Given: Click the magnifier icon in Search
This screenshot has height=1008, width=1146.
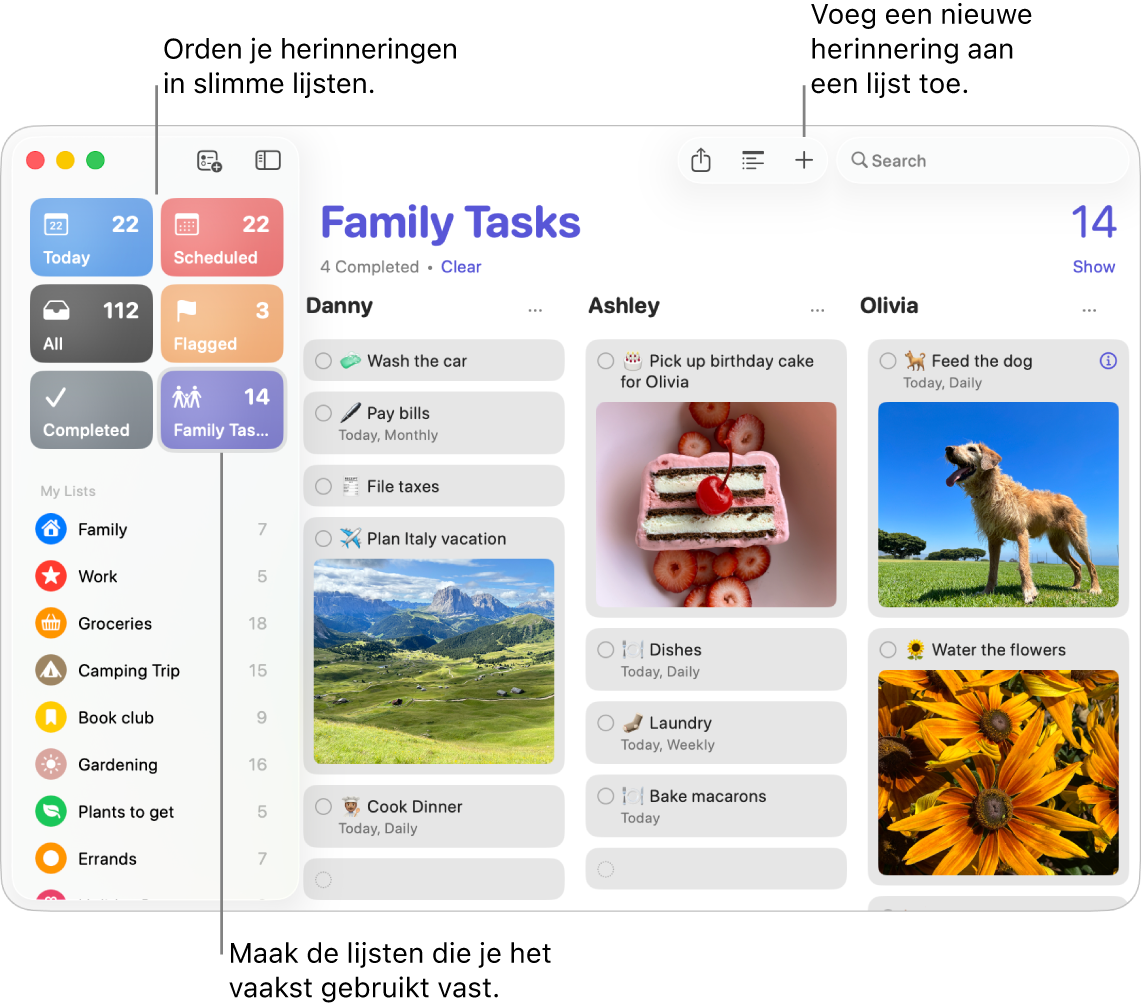Looking at the screenshot, I should click(862, 160).
